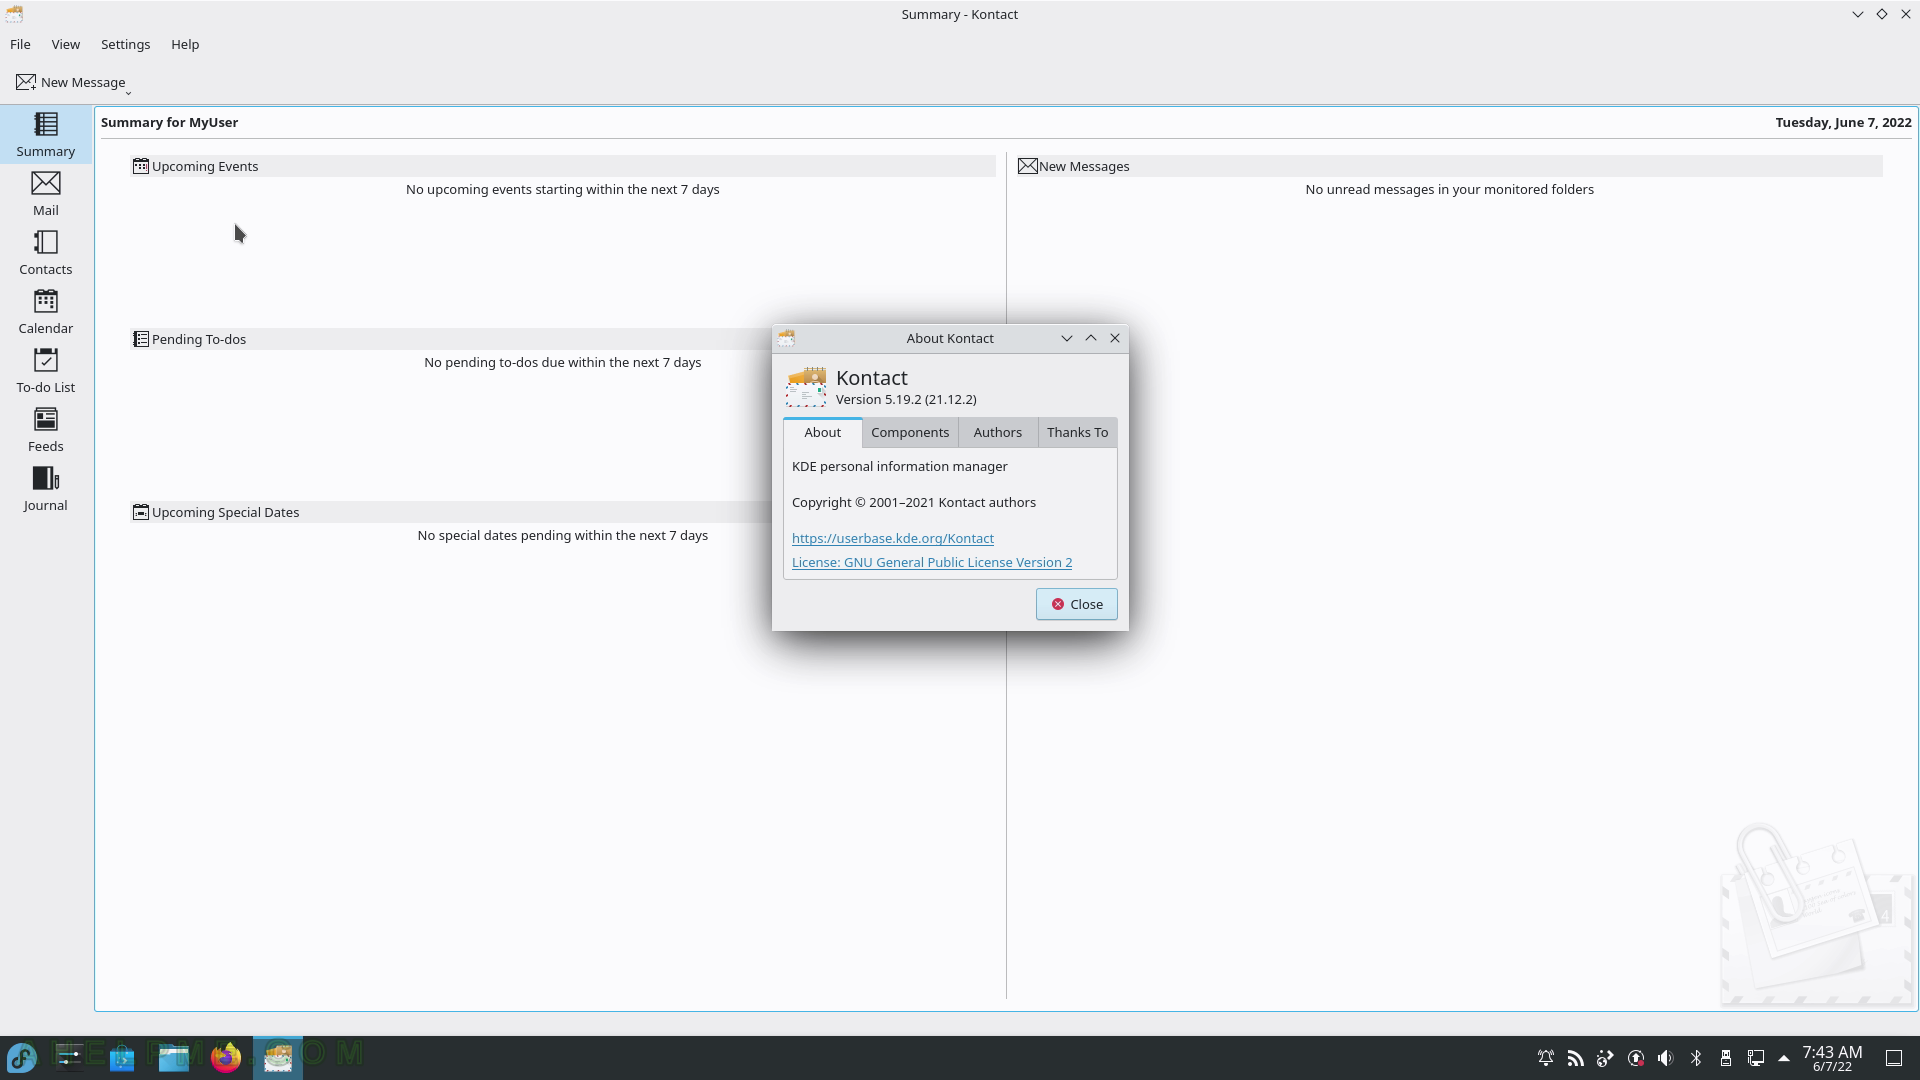Viewport: 1920px width, 1080px height.
Task: Maximize the About Kontact dialog
Action: (x=1090, y=338)
